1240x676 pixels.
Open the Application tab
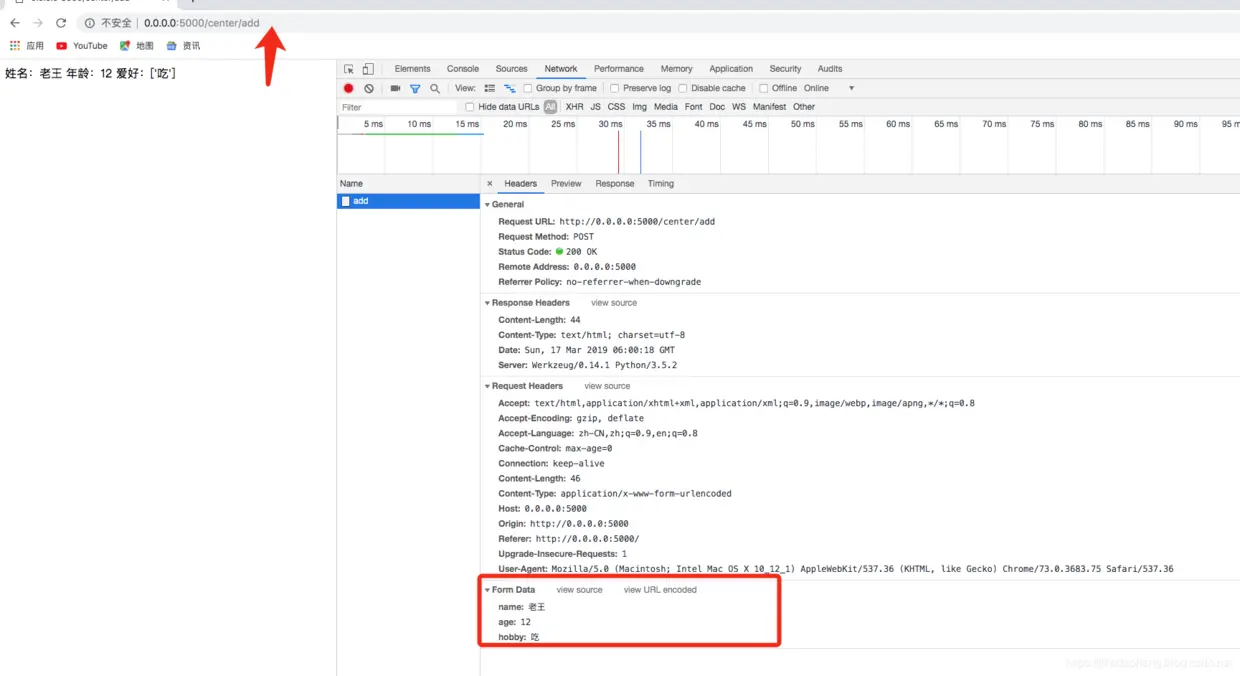tap(731, 69)
